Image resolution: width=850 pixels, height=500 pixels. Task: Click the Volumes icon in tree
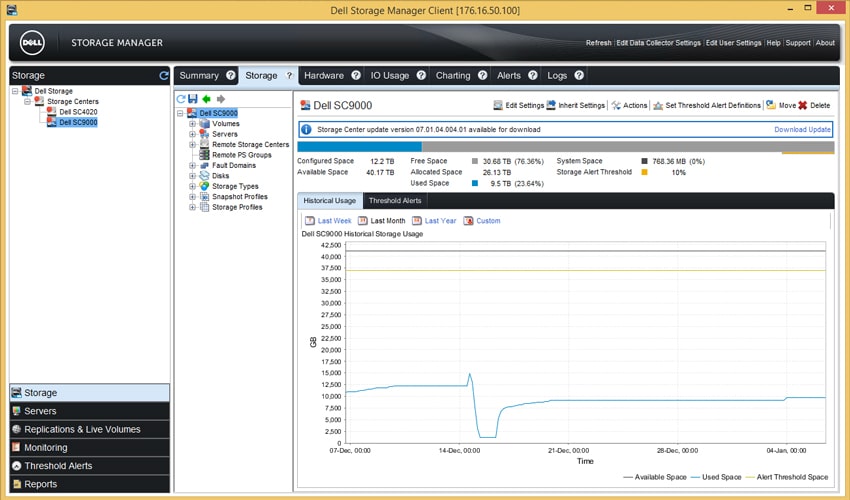pos(204,124)
